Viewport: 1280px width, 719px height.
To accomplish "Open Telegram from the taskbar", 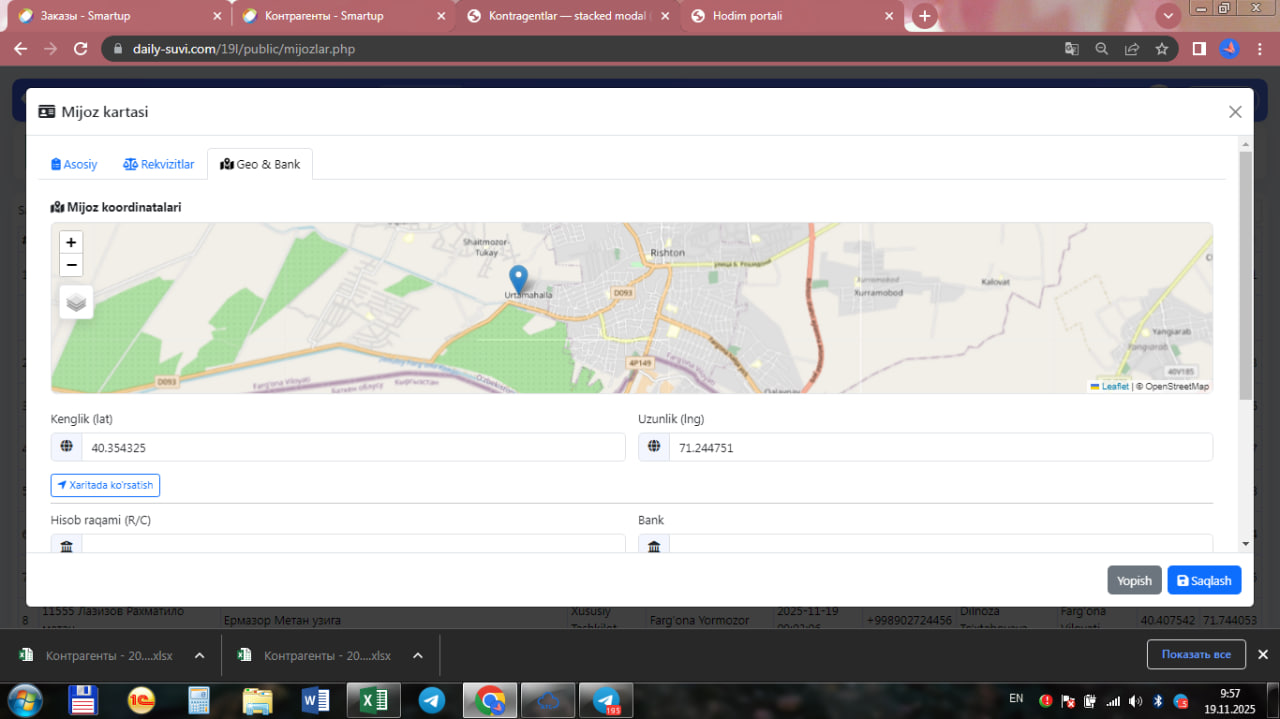I will (x=432, y=700).
